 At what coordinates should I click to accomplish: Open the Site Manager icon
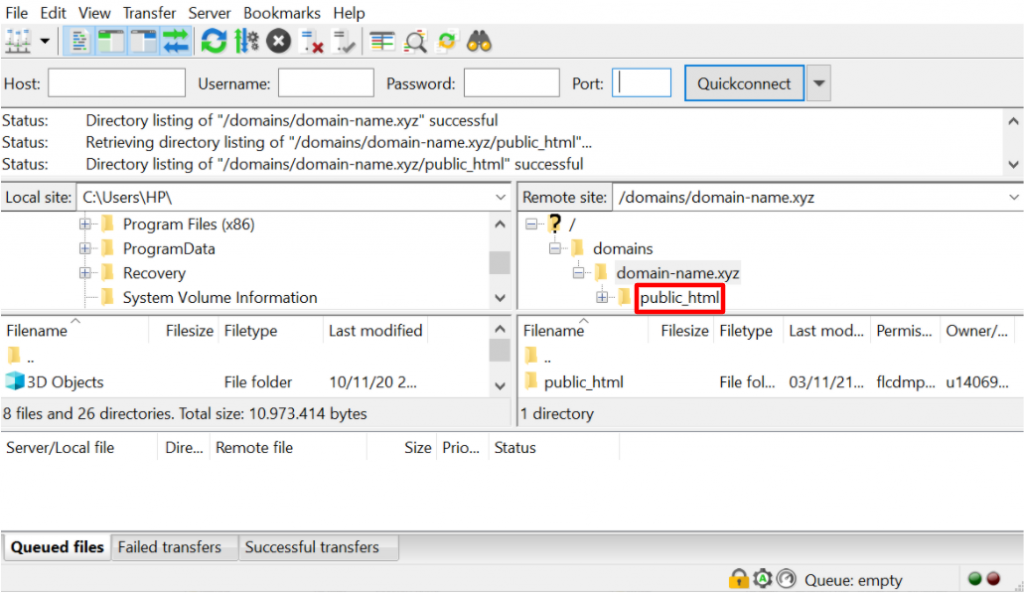(18, 41)
